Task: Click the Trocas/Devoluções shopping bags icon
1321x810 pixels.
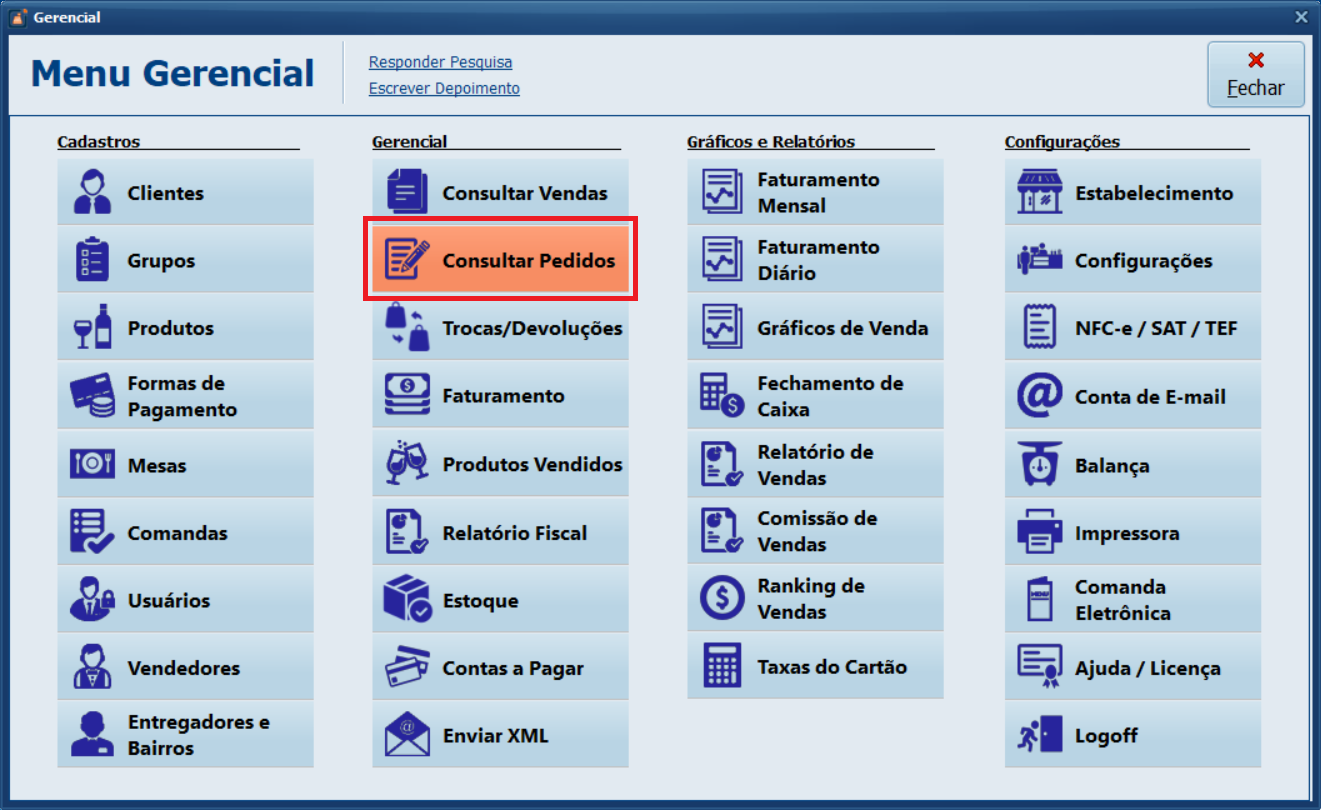Action: pos(407,328)
